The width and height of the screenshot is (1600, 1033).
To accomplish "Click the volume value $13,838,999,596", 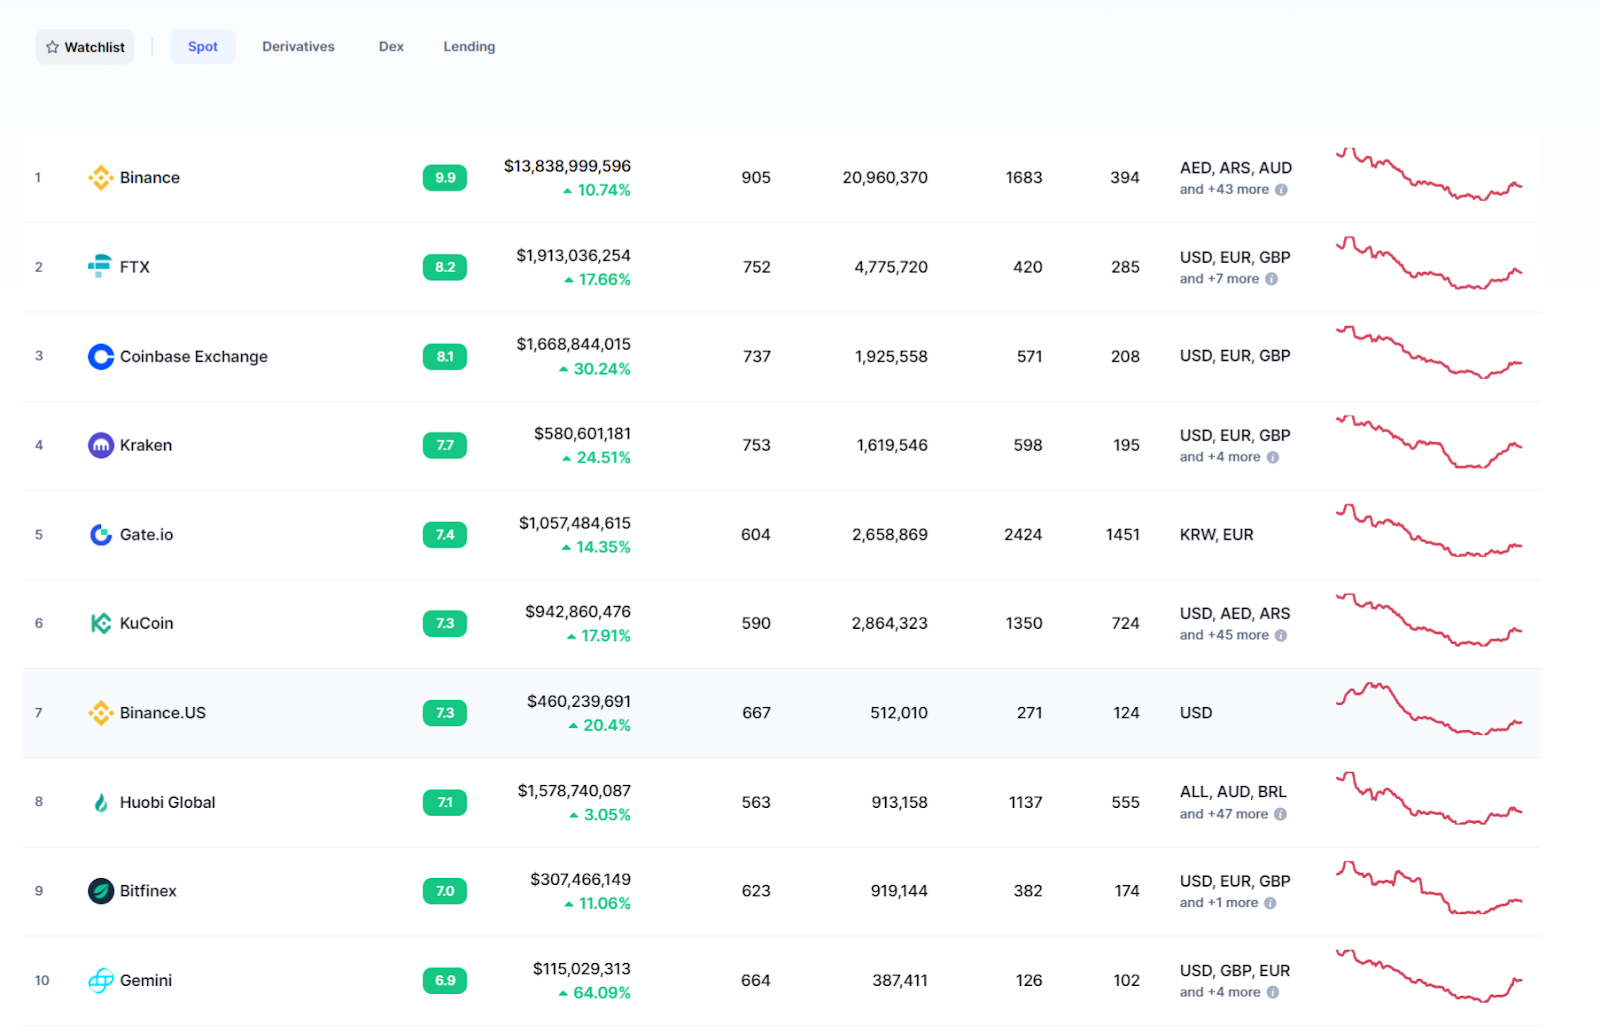I will pos(567,166).
